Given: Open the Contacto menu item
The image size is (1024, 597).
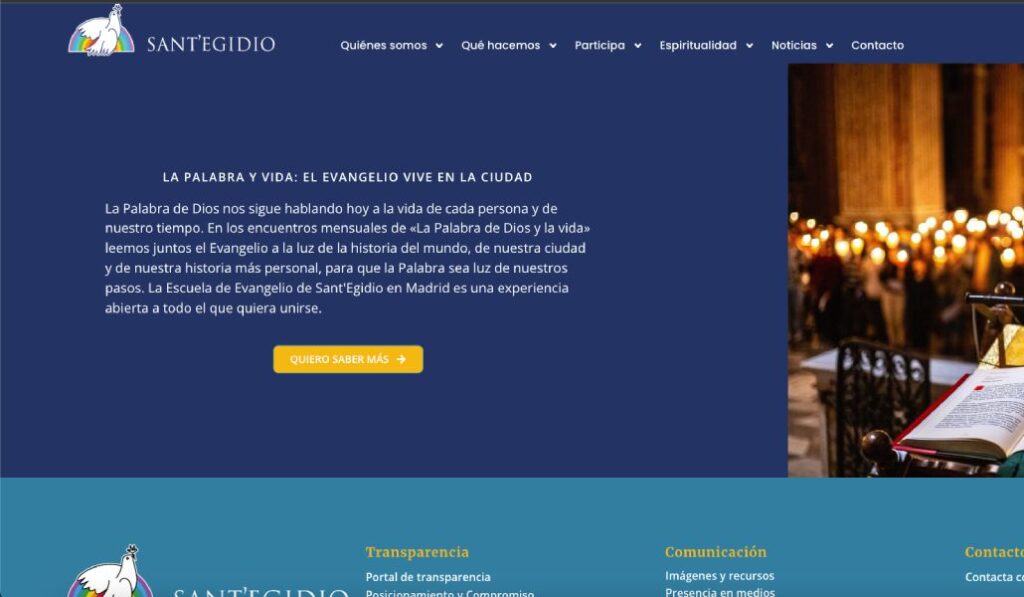Looking at the screenshot, I should [x=877, y=45].
